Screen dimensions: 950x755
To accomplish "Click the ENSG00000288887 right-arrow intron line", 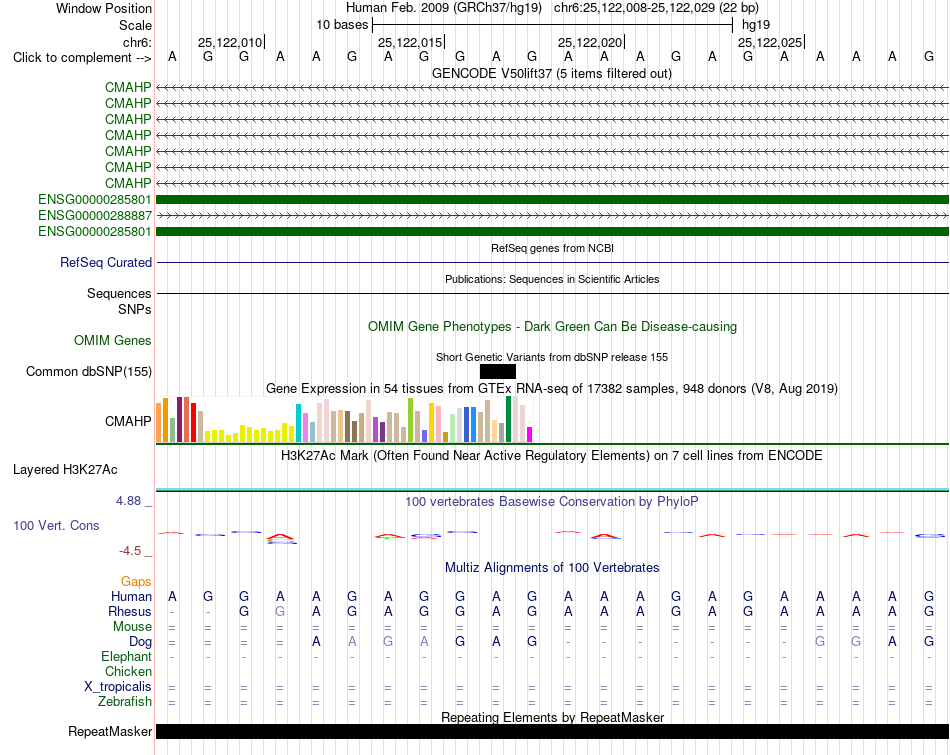I will (x=552, y=215).
